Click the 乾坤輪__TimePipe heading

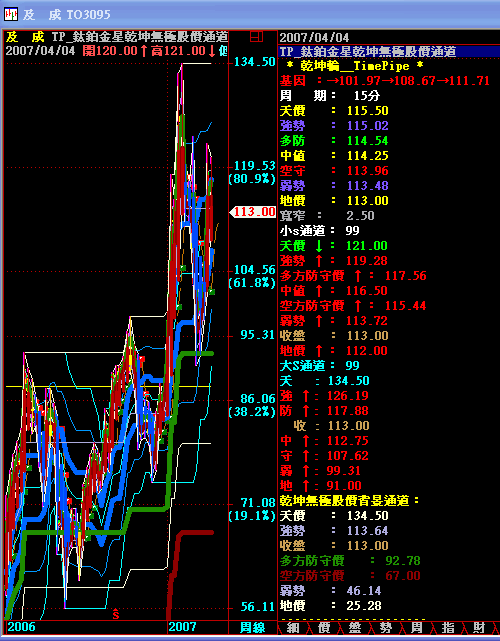tap(354, 66)
